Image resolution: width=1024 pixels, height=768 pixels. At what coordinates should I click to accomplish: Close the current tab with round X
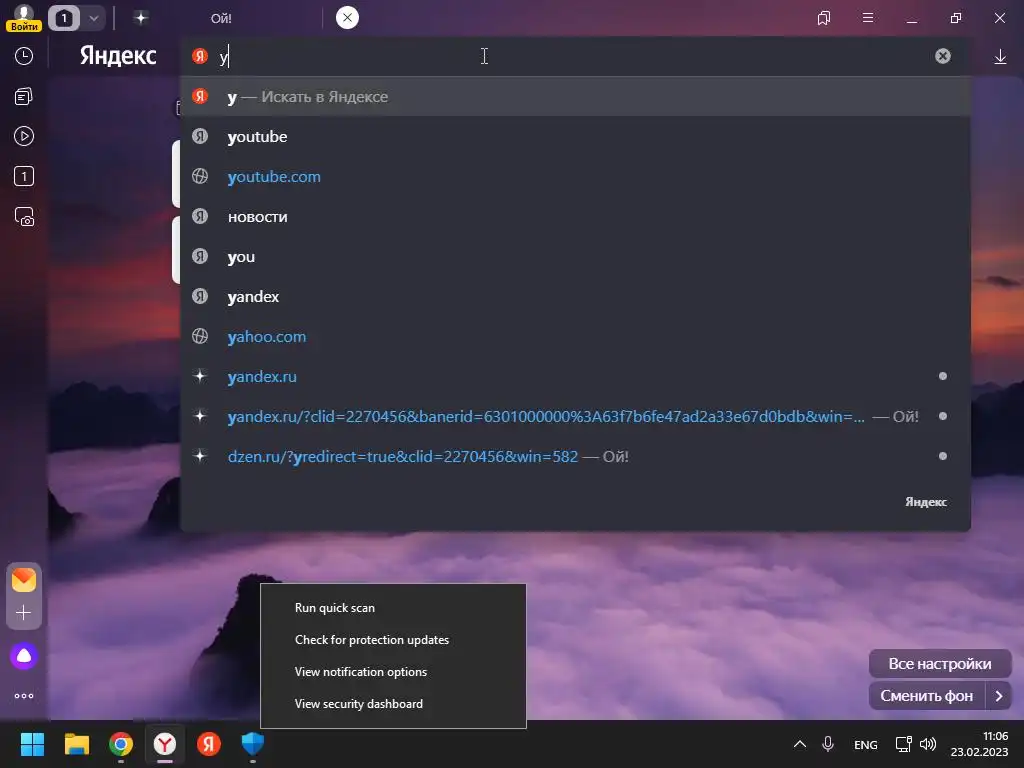[347, 18]
